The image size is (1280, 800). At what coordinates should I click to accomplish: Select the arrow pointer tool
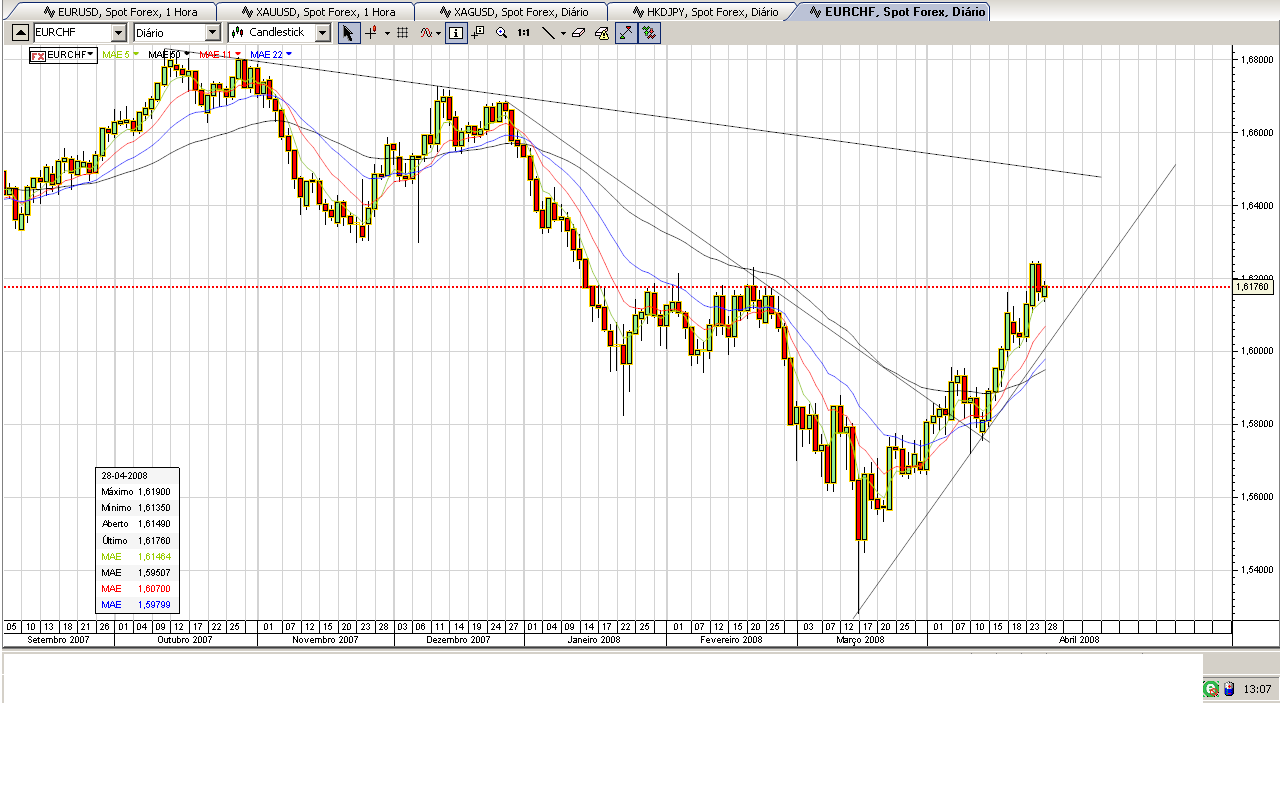(x=348, y=33)
